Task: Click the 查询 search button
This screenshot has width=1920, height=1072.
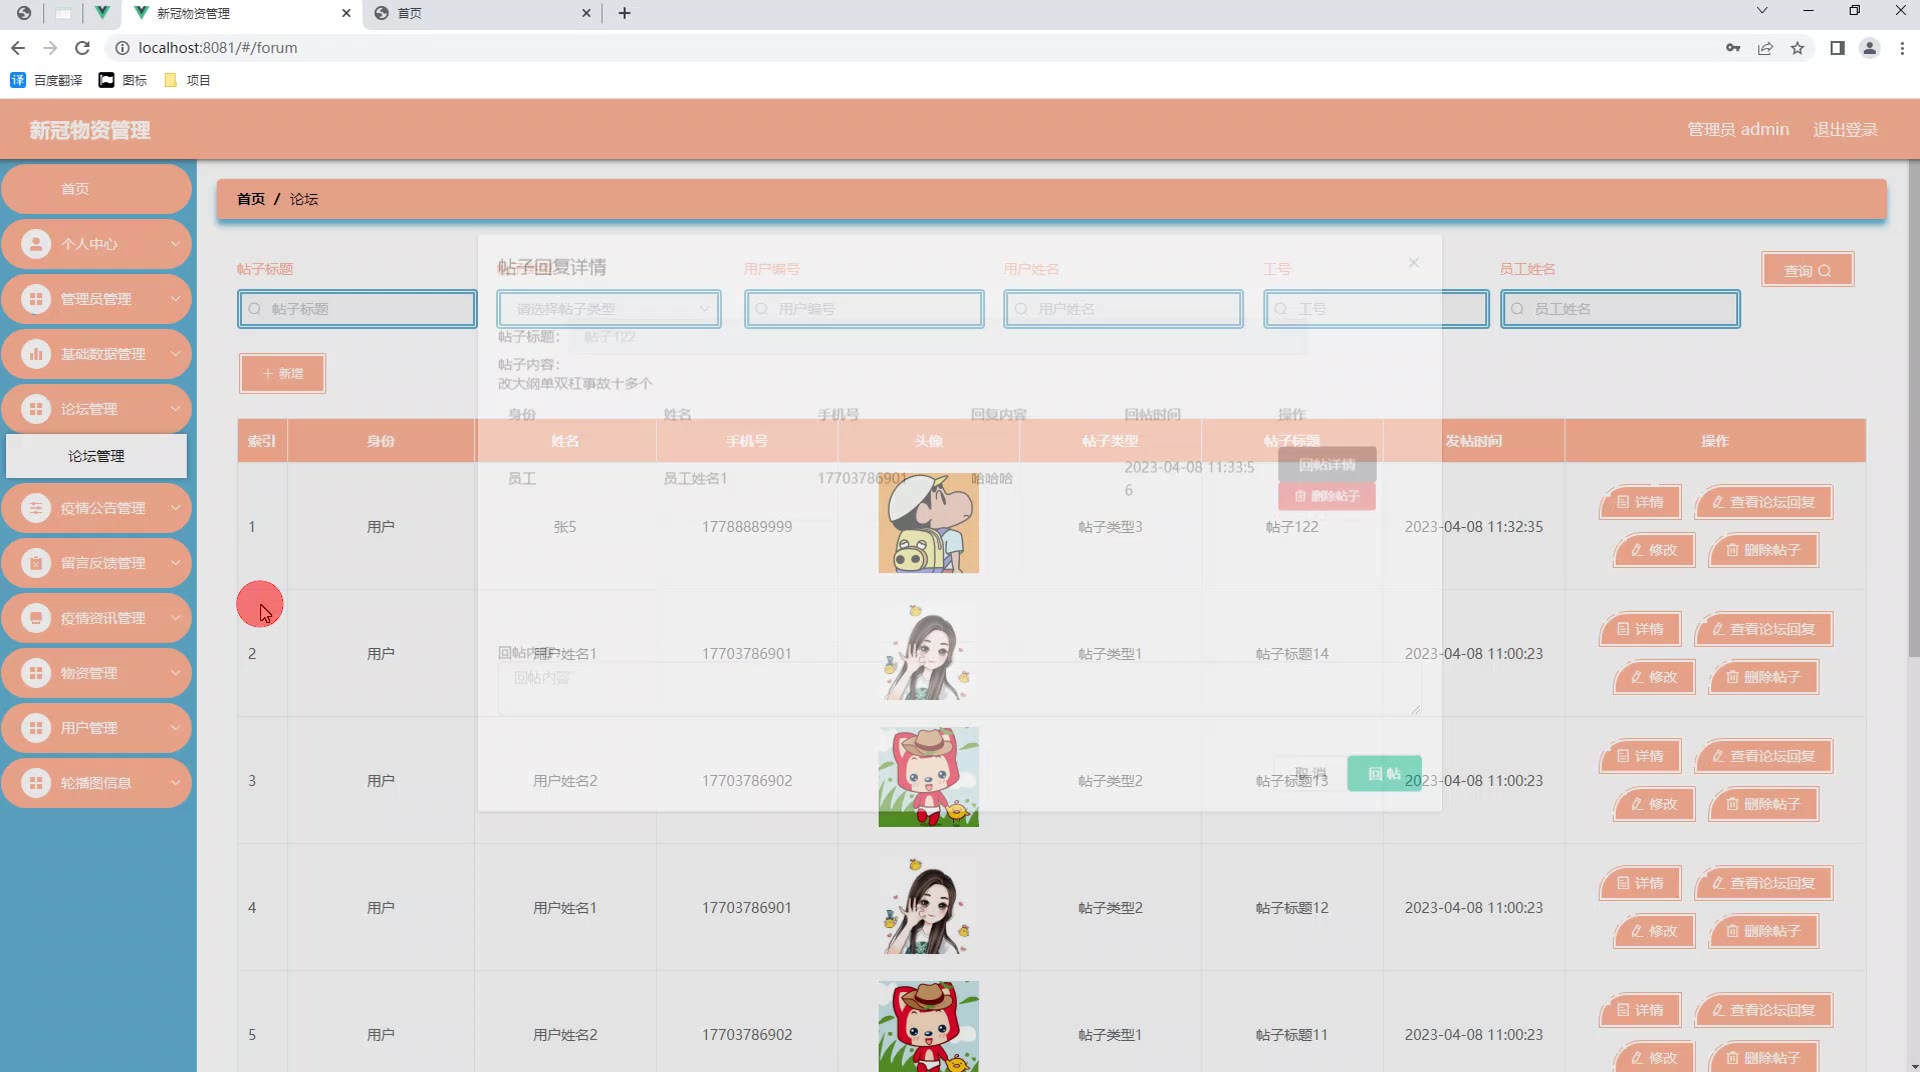Action: [x=1807, y=270]
